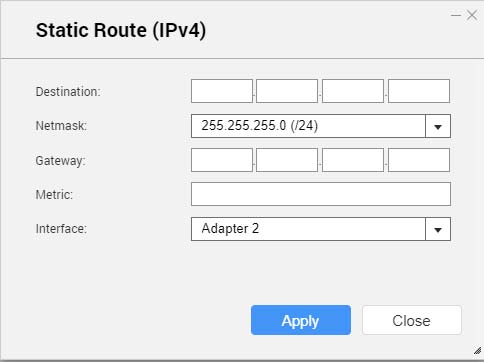
Task: Click the Static Route (IPv4) title
Action: click(x=121, y=30)
